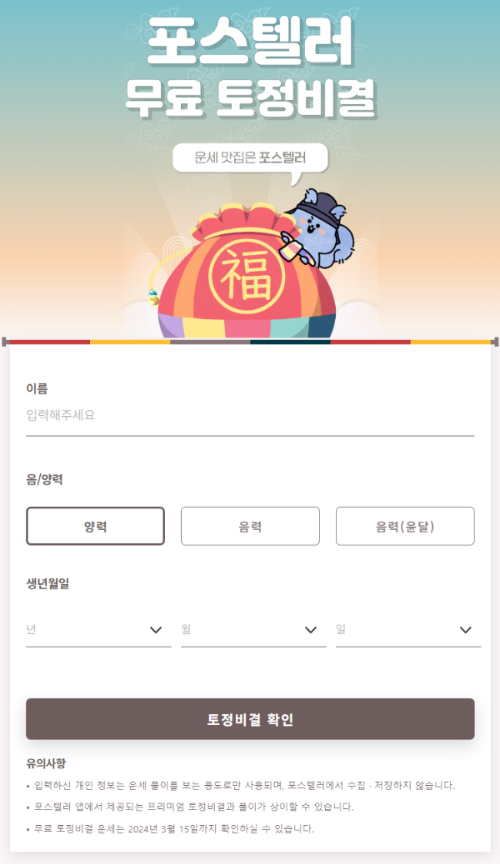The image size is (500, 864).
Task: Focus the 이름 name input field
Action: [x=250, y=417]
